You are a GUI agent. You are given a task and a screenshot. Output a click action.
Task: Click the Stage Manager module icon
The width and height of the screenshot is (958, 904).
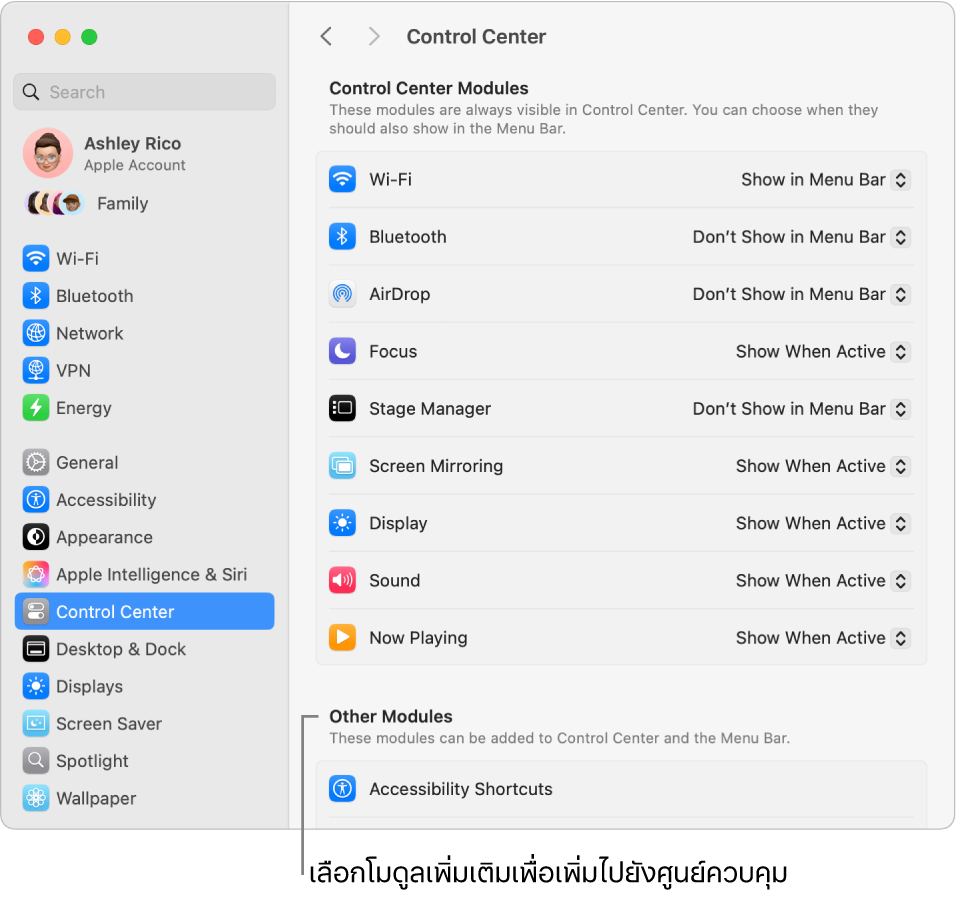[342, 408]
